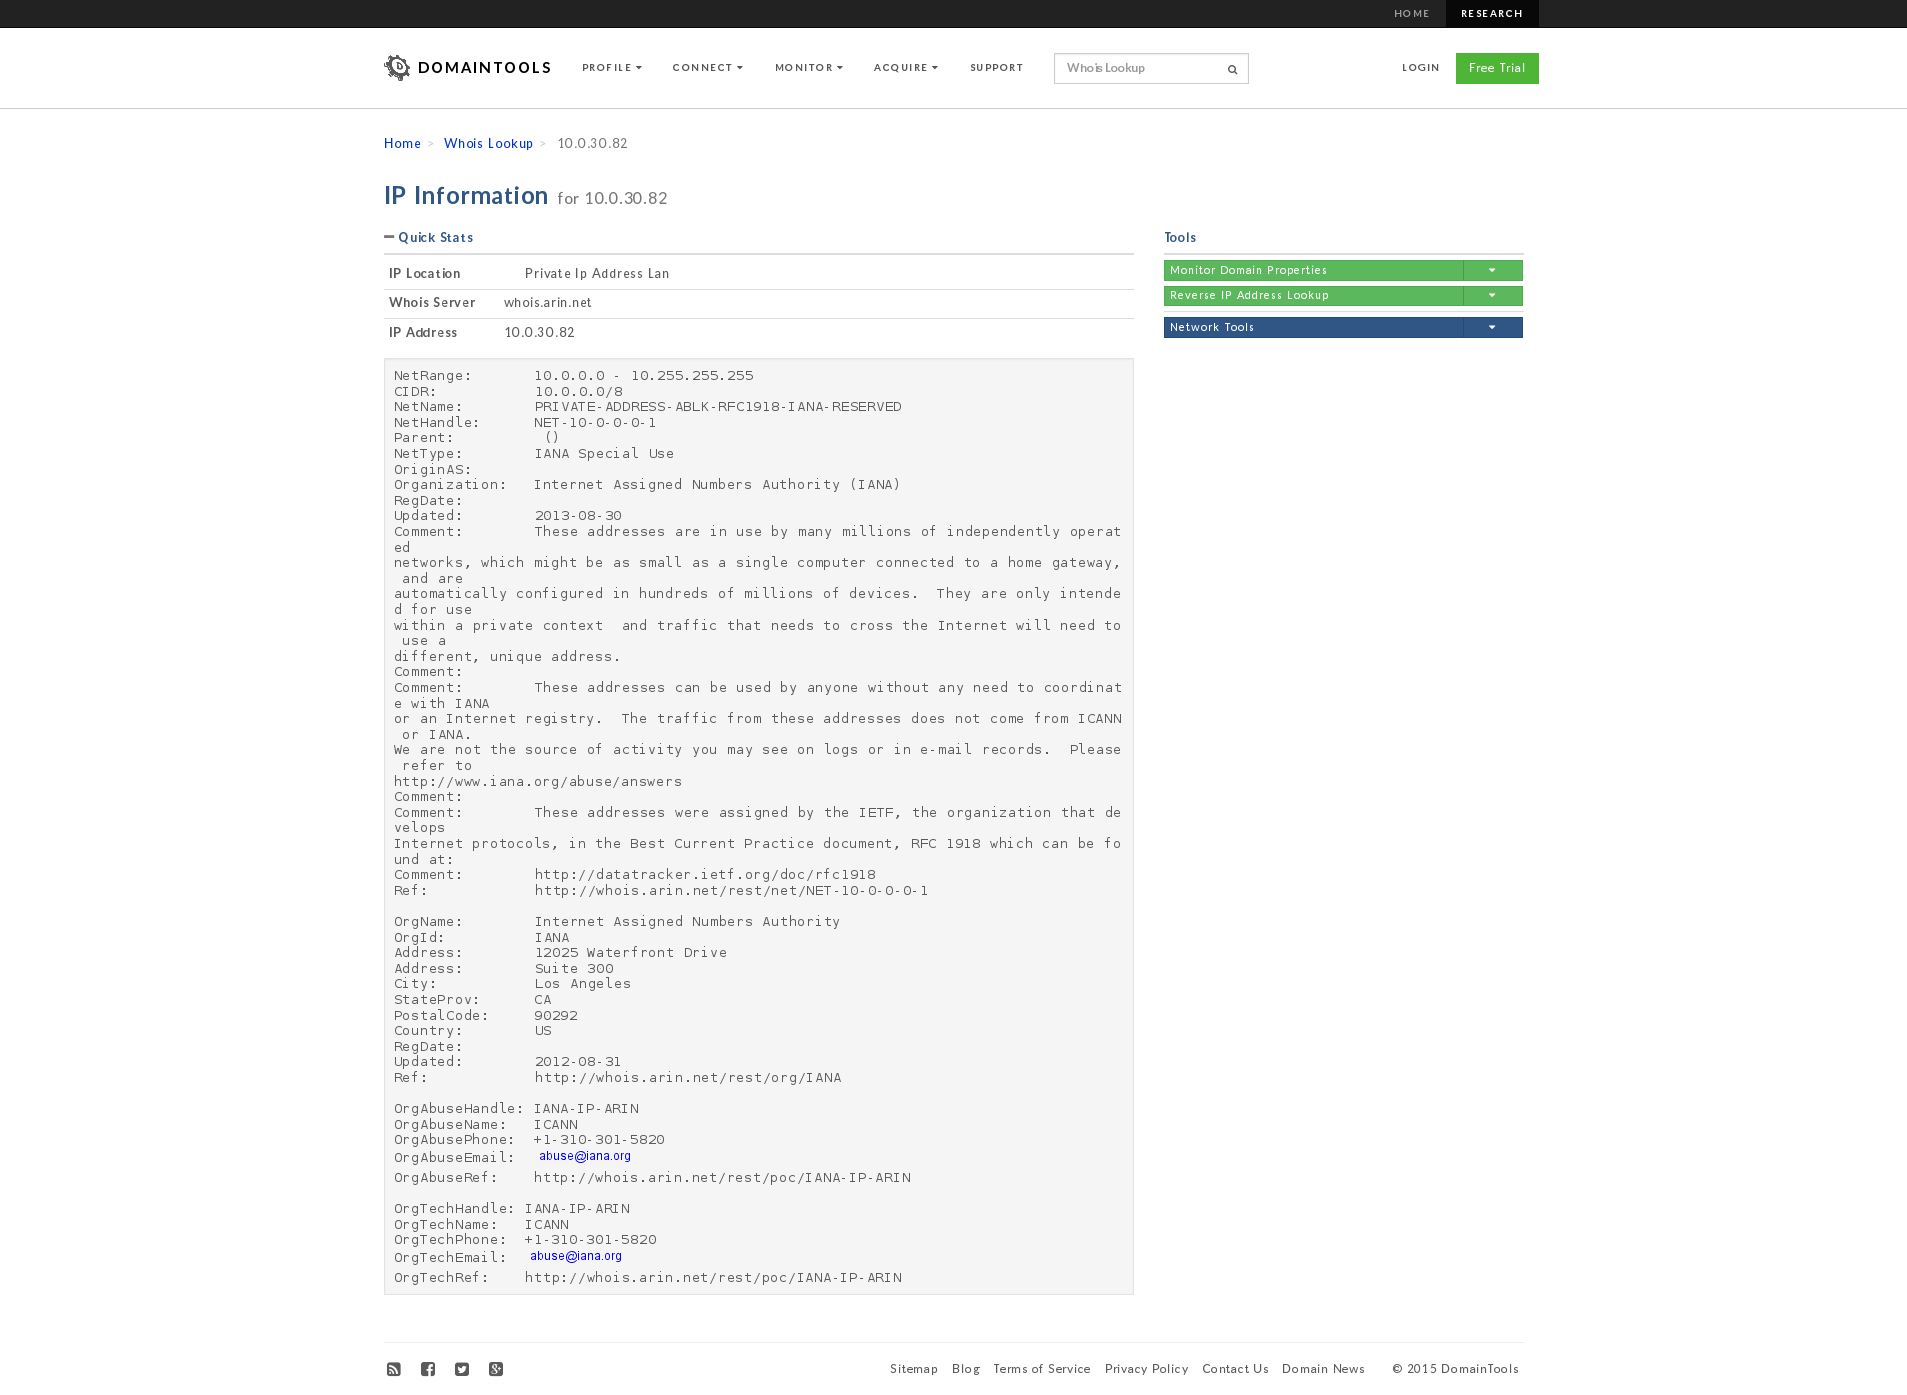
Task: Click the PostalCode value 90292
Action: click(556, 1016)
